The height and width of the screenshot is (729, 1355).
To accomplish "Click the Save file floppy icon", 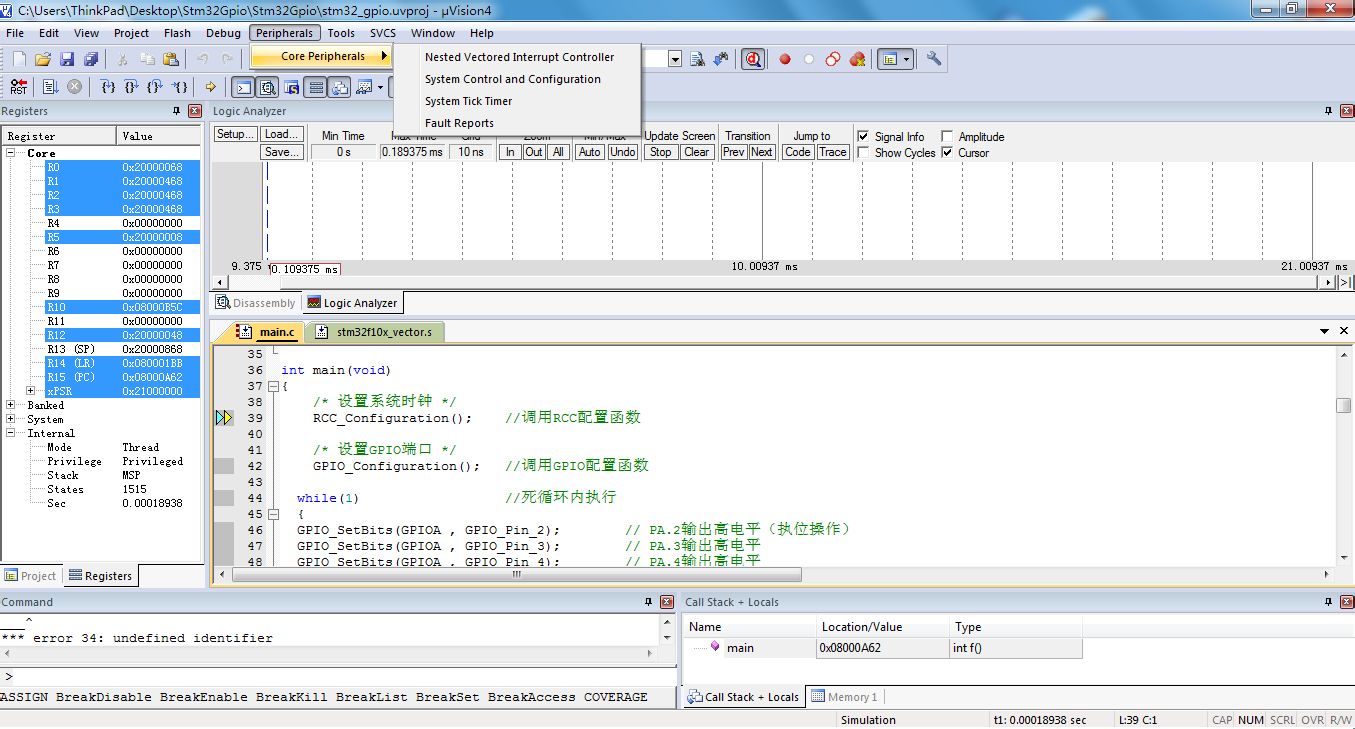I will [67, 60].
